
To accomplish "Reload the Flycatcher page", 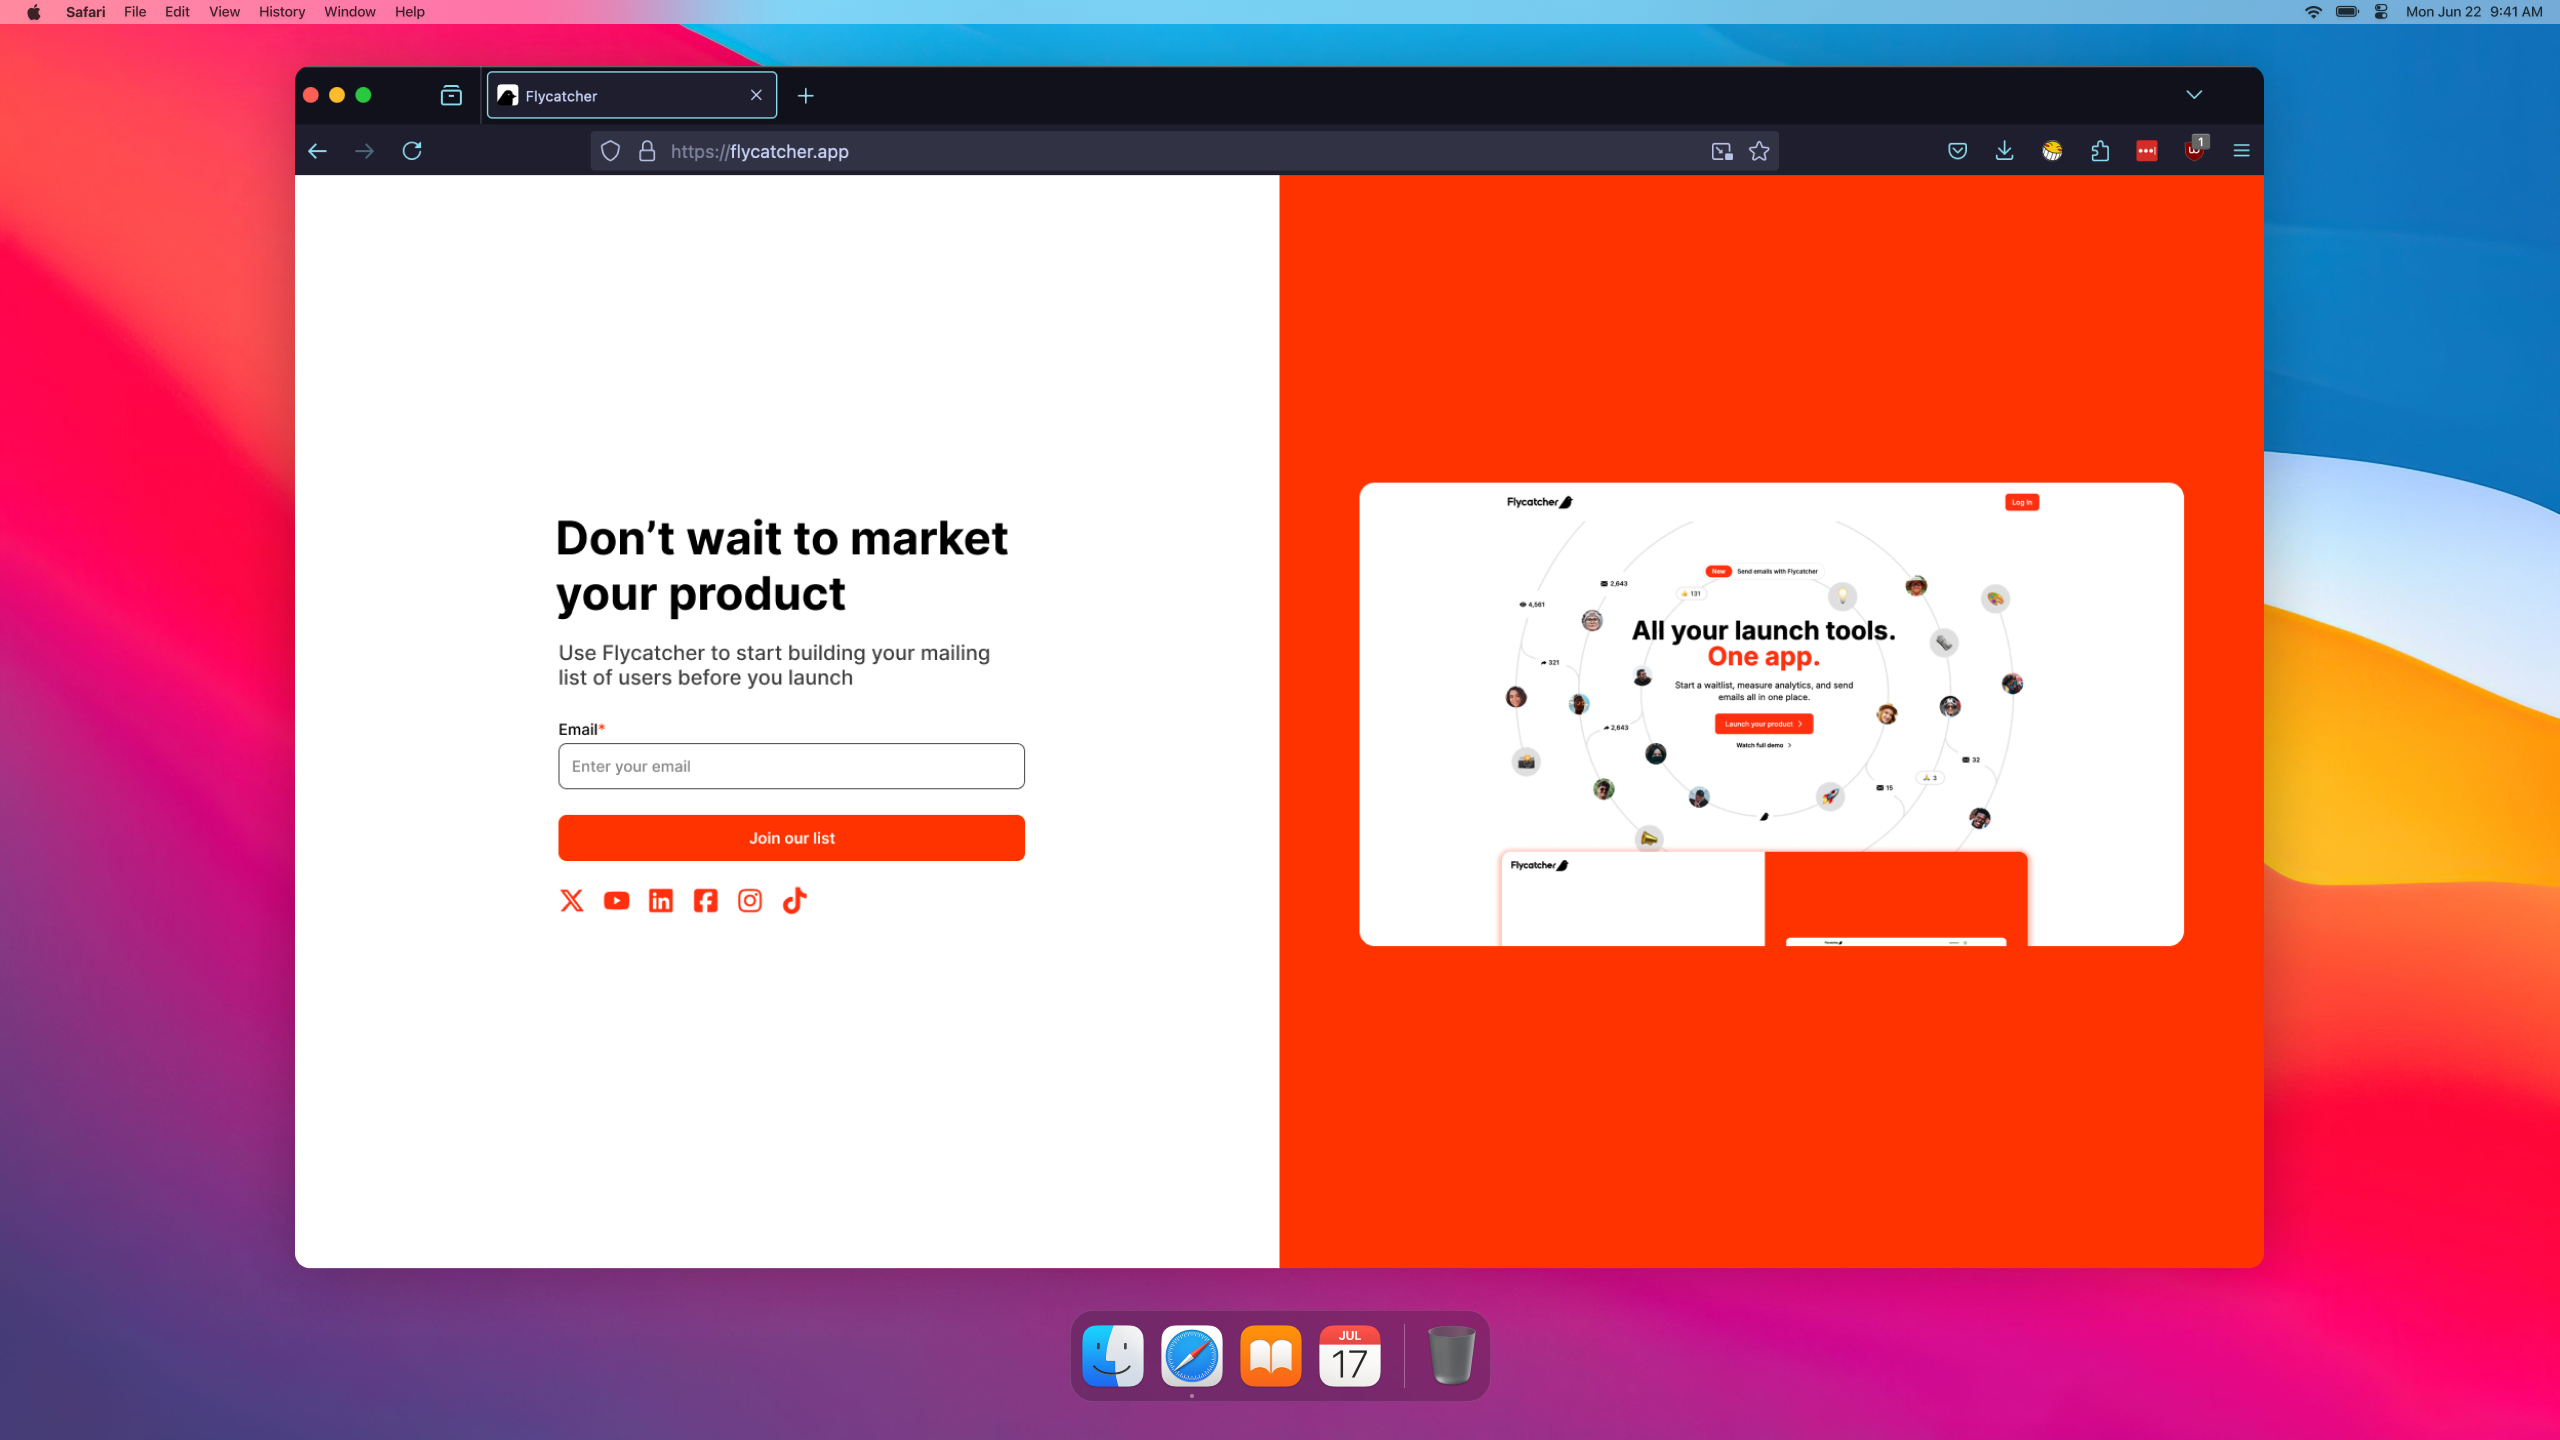I will [x=412, y=151].
